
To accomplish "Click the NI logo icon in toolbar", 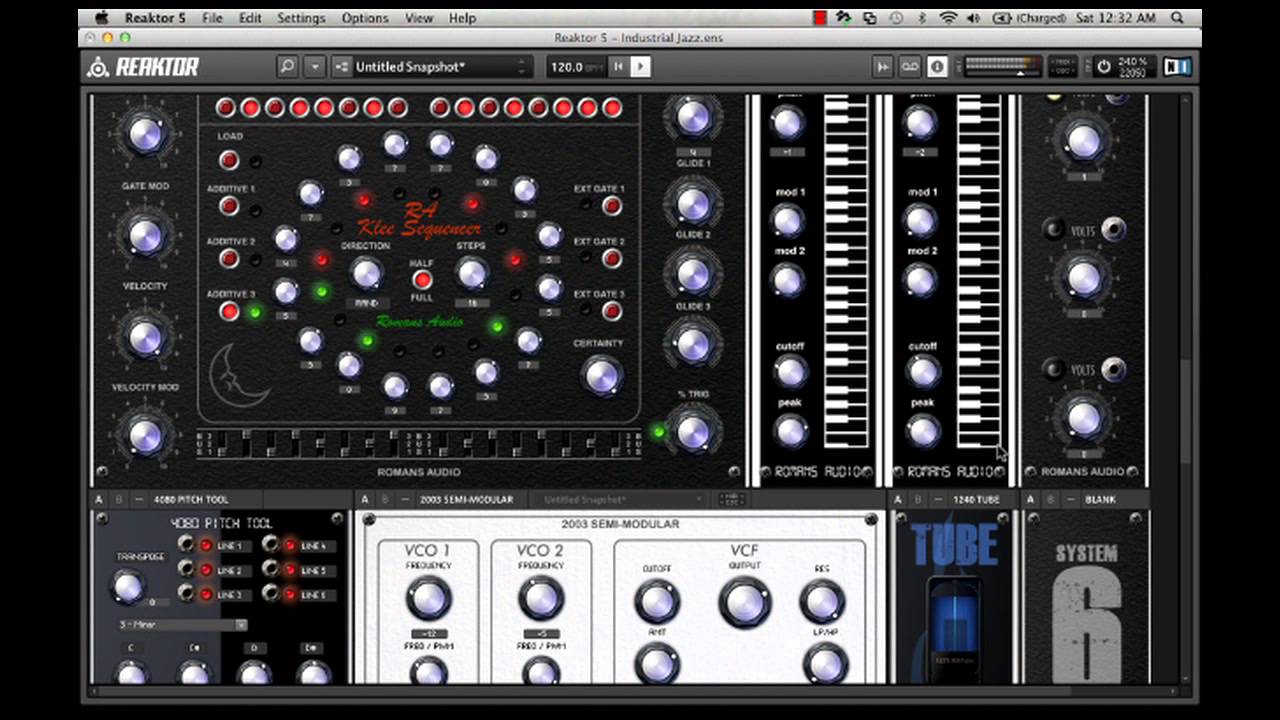I will pos(1177,66).
